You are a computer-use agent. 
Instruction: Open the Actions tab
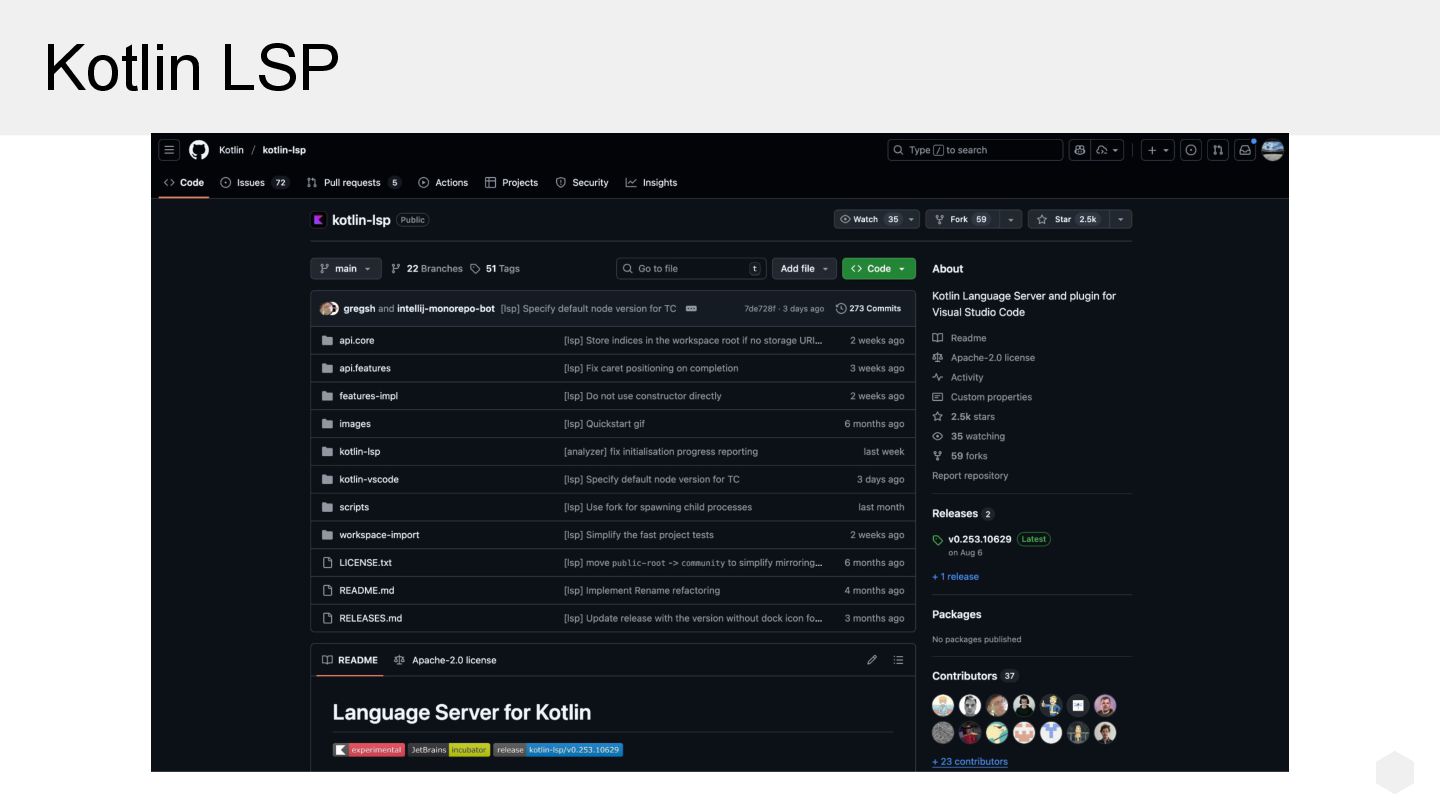[x=443, y=183]
